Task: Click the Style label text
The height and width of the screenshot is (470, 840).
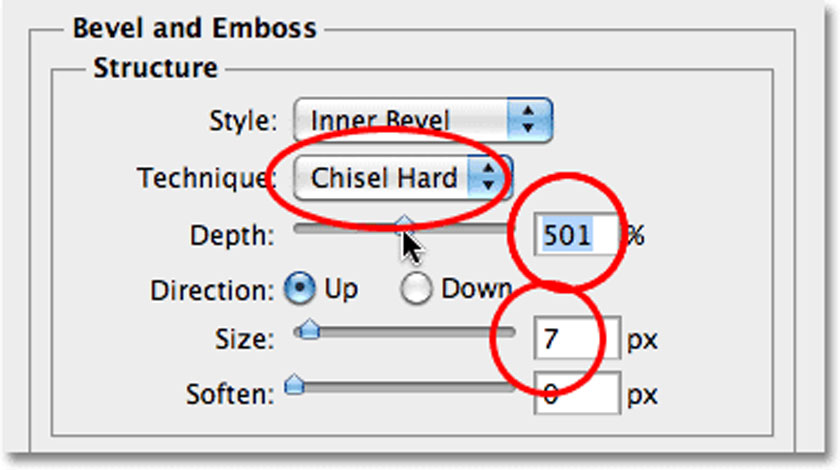Action: click(x=243, y=121)
